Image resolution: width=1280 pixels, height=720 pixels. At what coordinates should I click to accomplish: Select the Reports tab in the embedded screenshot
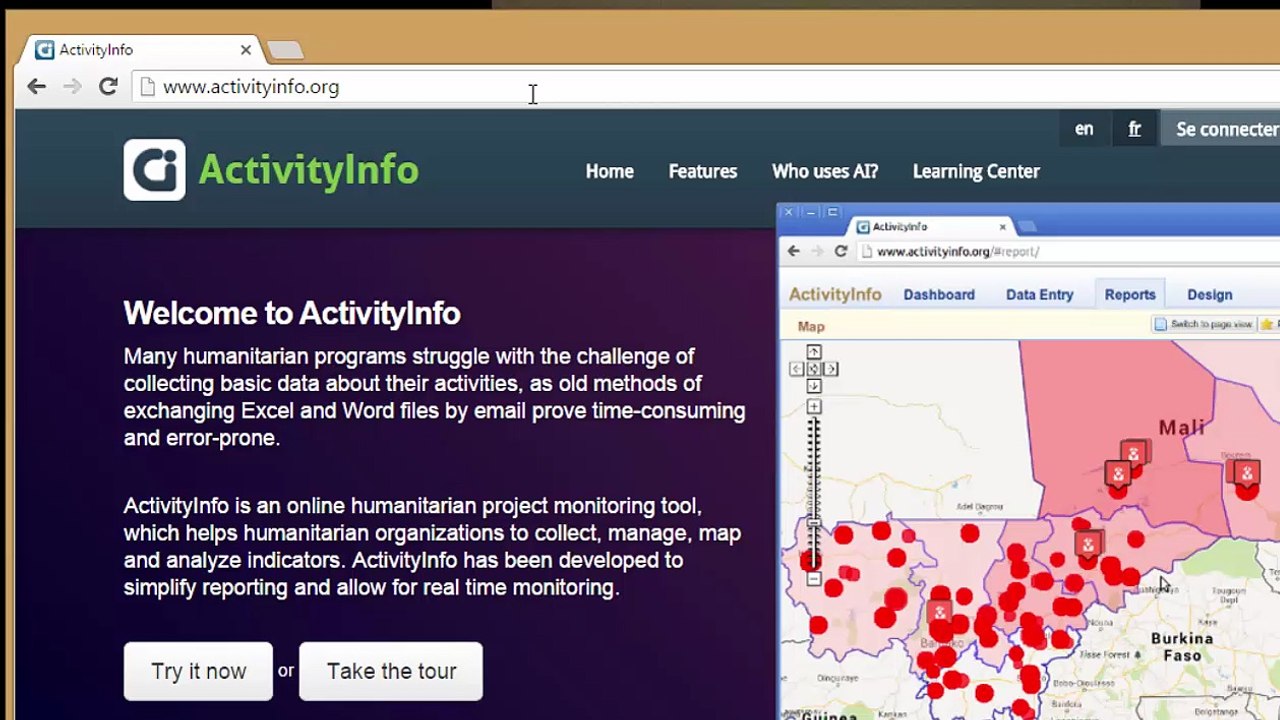1130,294
